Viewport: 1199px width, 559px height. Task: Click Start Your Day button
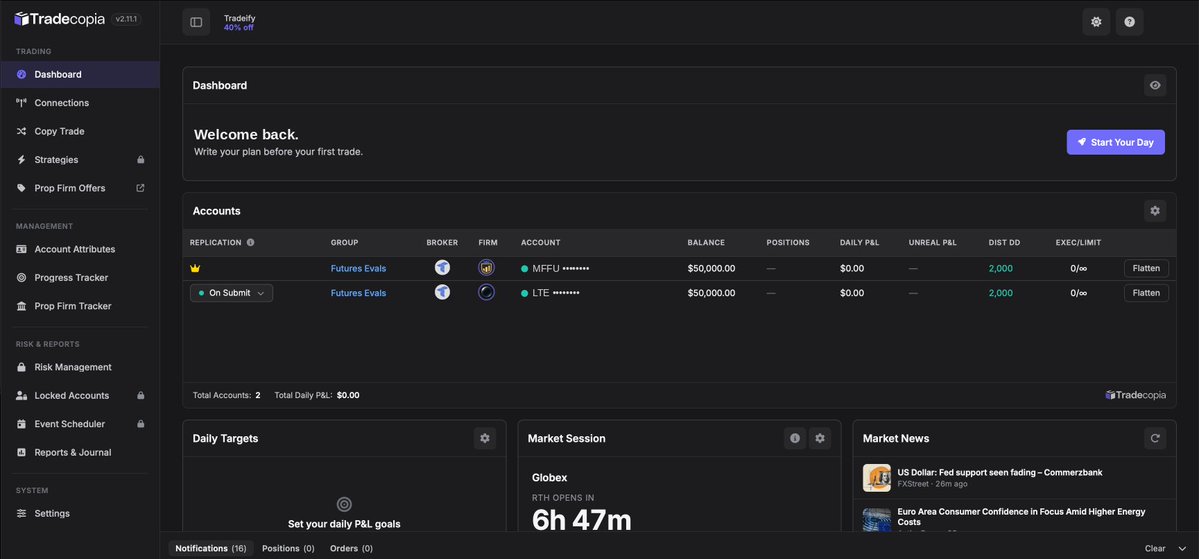click(1116, 142)
